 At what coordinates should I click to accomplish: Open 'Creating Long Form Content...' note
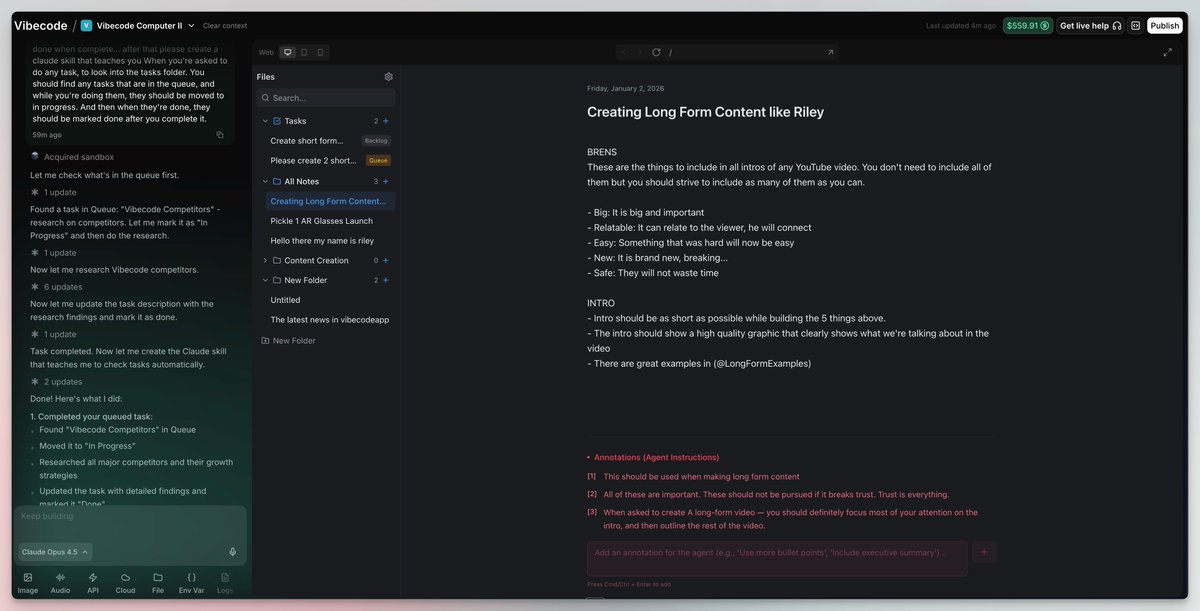point(330,201)
